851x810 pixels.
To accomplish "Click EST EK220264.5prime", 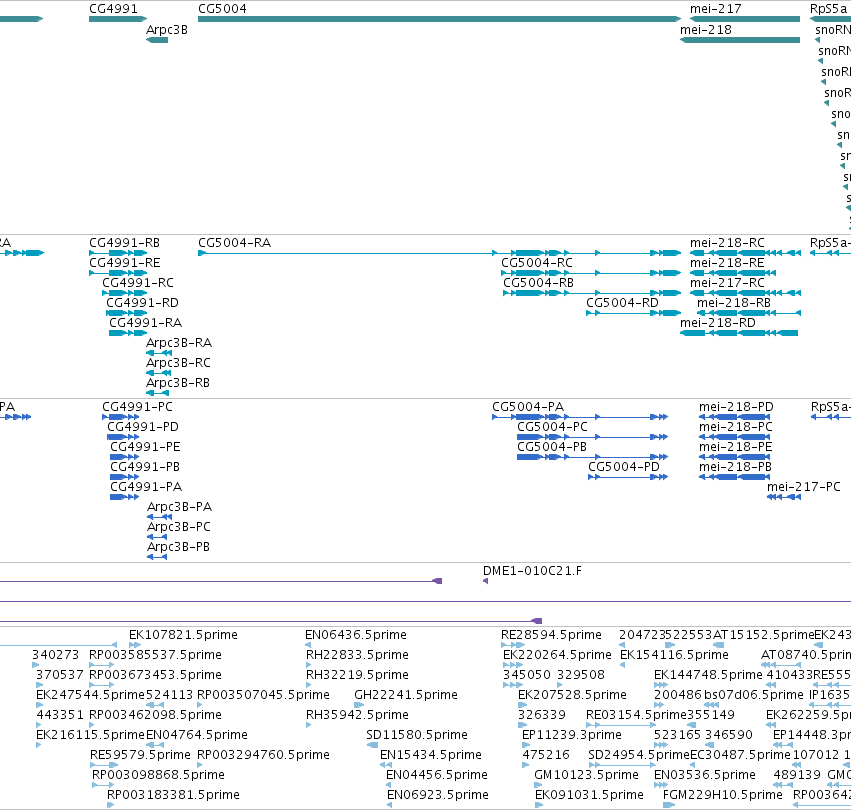I will [x=557, y=655].
